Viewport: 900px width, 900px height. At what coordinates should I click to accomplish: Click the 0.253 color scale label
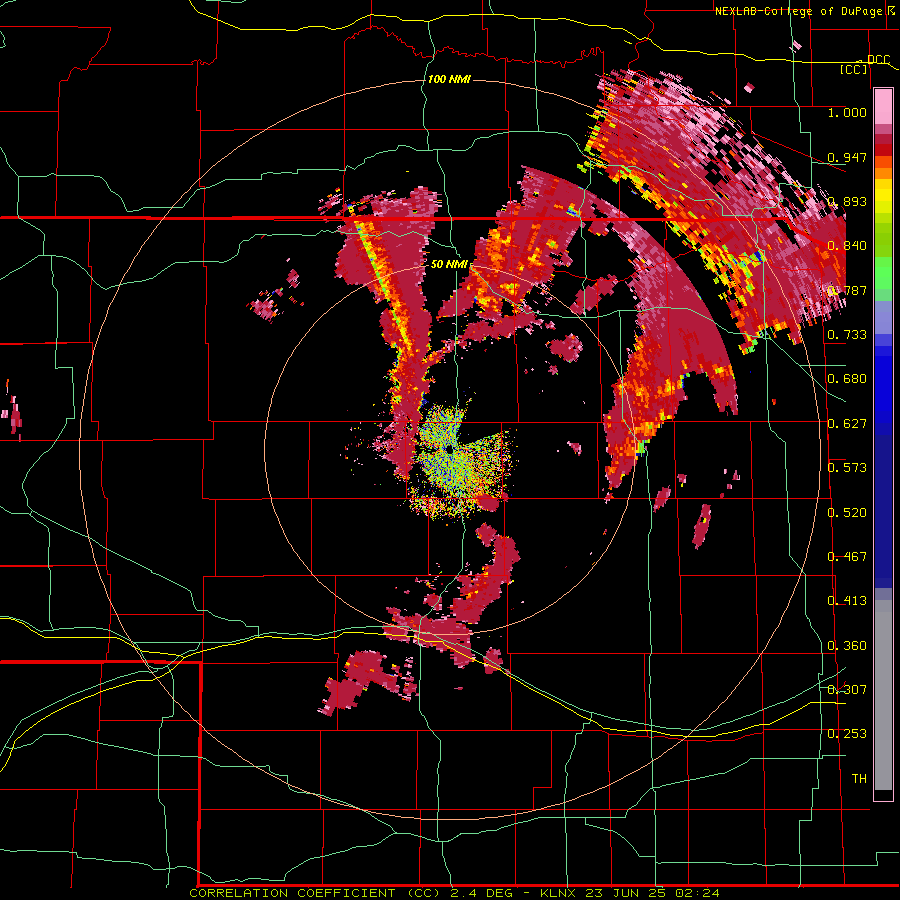[847, 734]
